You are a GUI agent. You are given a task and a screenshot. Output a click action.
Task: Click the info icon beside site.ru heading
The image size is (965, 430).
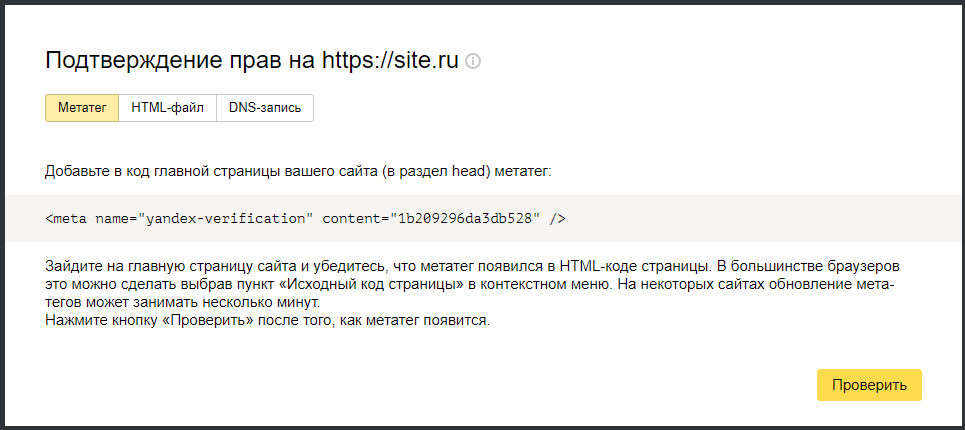[x=474, y=61]
